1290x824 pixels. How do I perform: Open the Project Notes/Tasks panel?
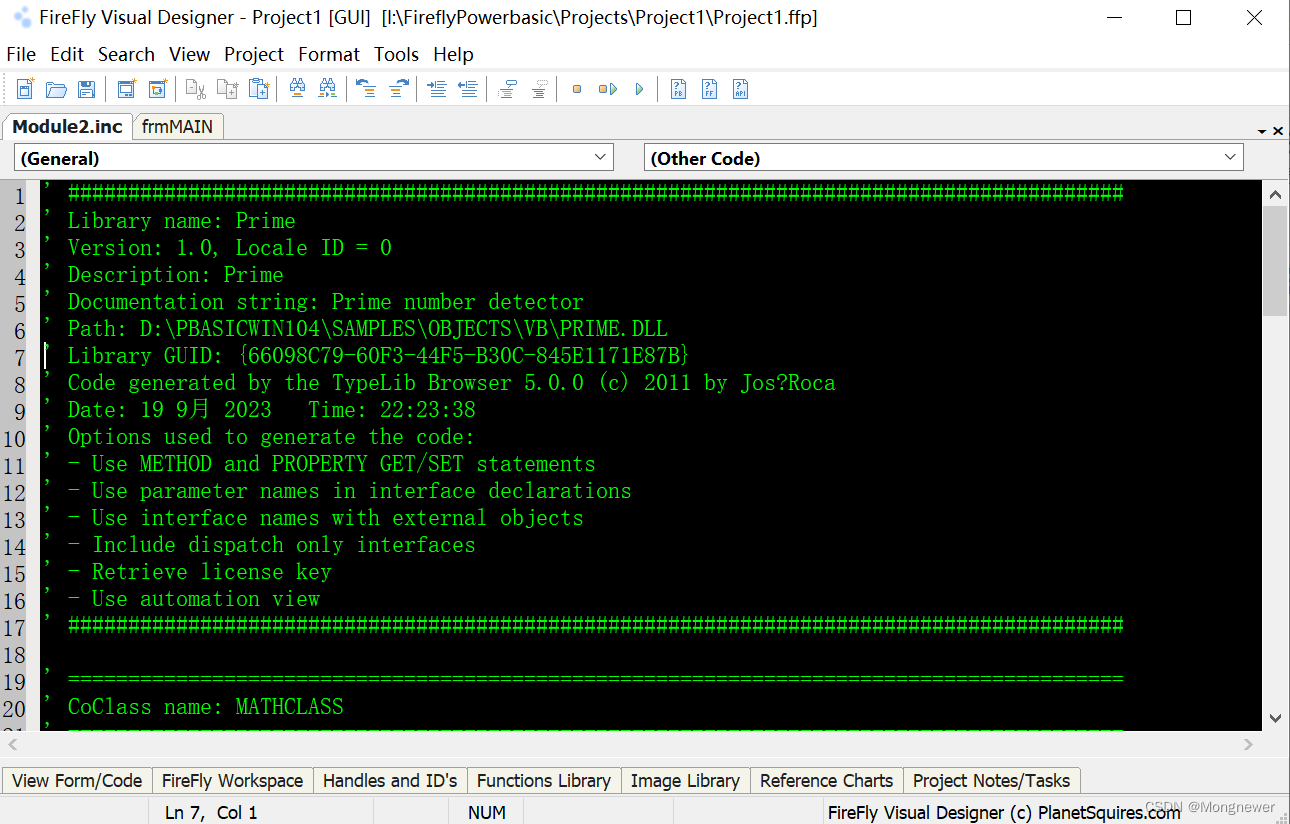click(991, 780)
